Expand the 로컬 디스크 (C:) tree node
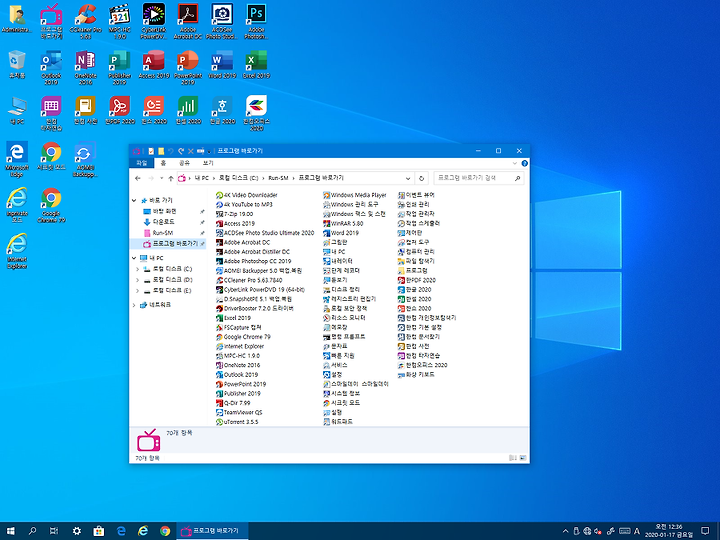This screenshot has width=720, height=540. (137, 269)
